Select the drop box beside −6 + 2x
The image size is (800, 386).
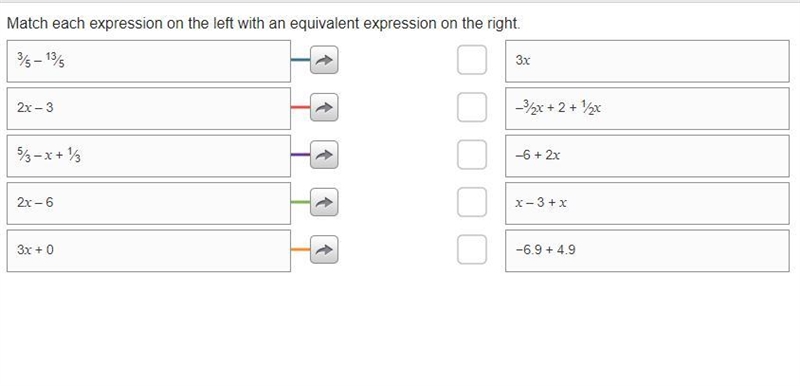point(472,155)
